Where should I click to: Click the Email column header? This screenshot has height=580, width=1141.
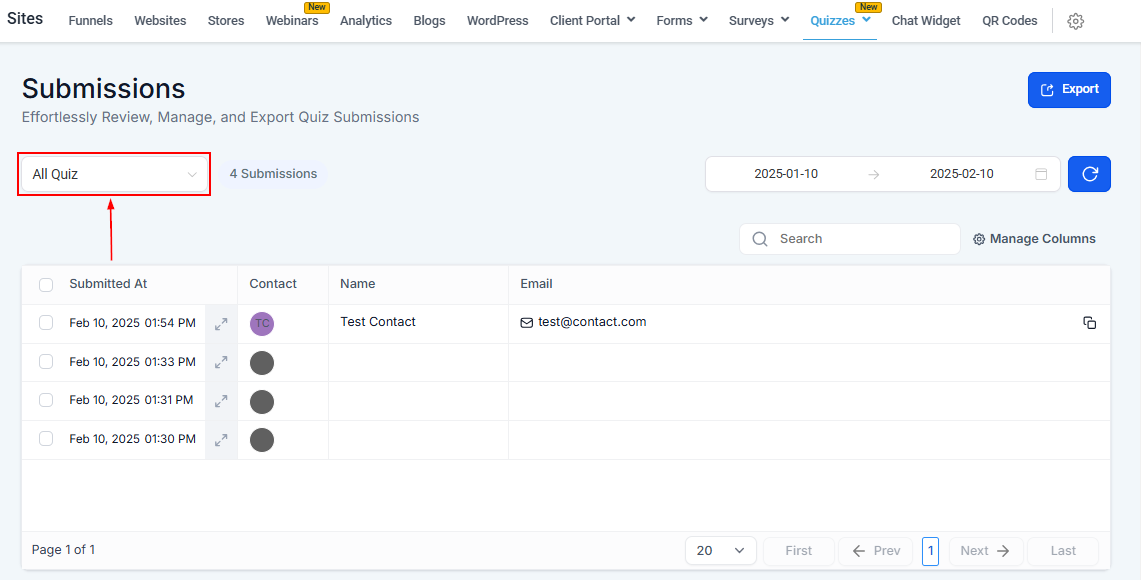coord(536,284)
